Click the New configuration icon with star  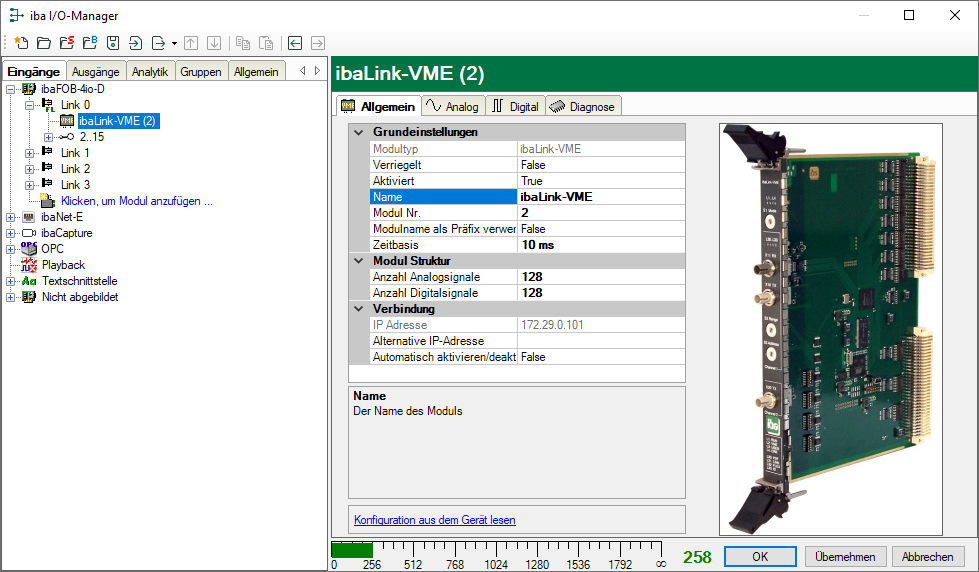click(20, 43)
